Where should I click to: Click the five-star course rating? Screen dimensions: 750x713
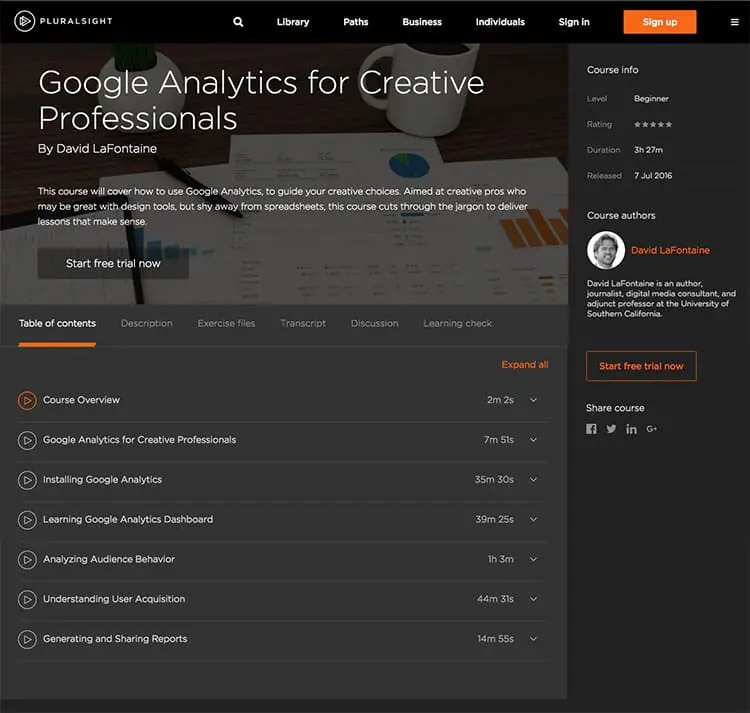pyautogui.click(x=653, y=125)
